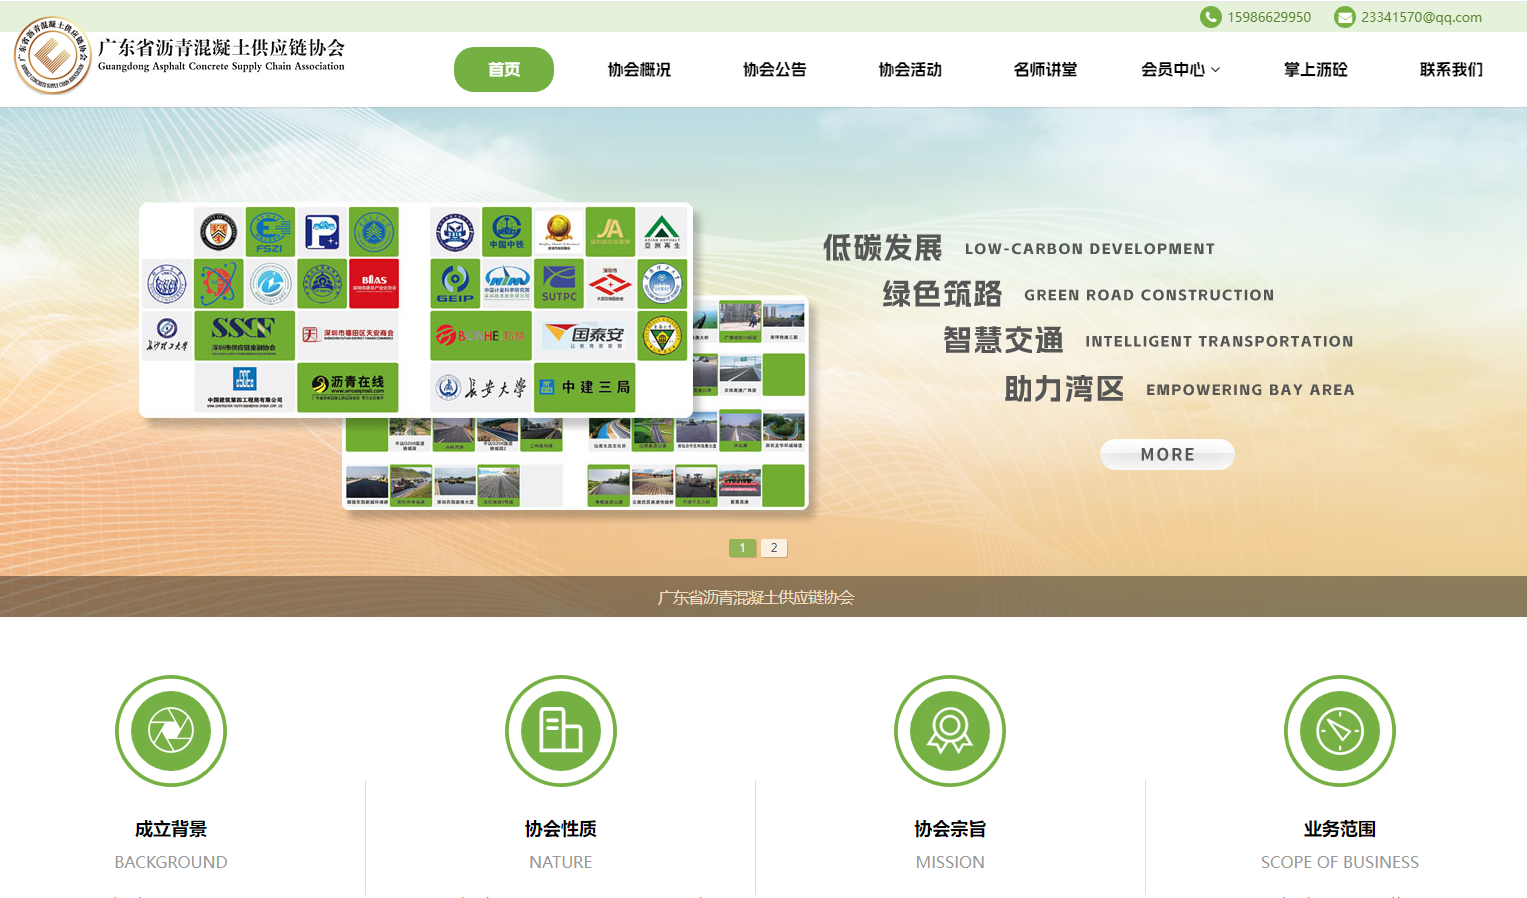Image resolution: width=1527 pixels, height=898 pixels.
Task: Open the 名师讲堂 menu item
Action: (1045, 70)
